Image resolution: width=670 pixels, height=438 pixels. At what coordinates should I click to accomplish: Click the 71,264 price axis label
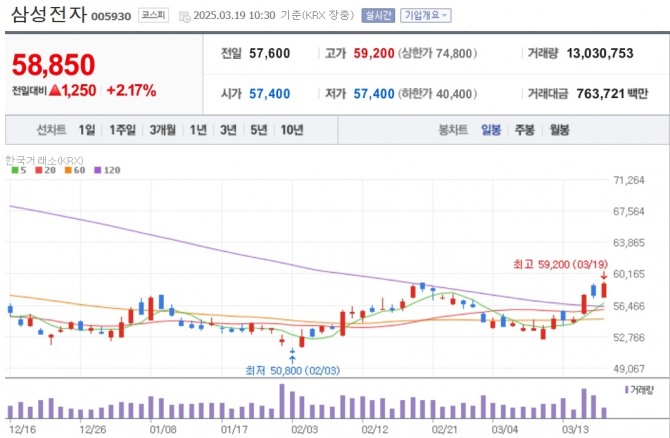pyautogui.click(x=629, y=180)
